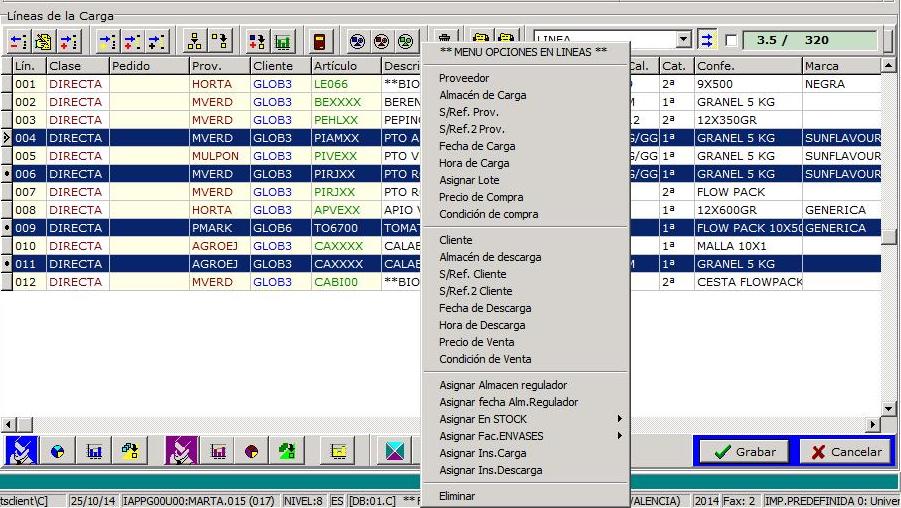Select row 008 in the lines grid

click(25, 210)
